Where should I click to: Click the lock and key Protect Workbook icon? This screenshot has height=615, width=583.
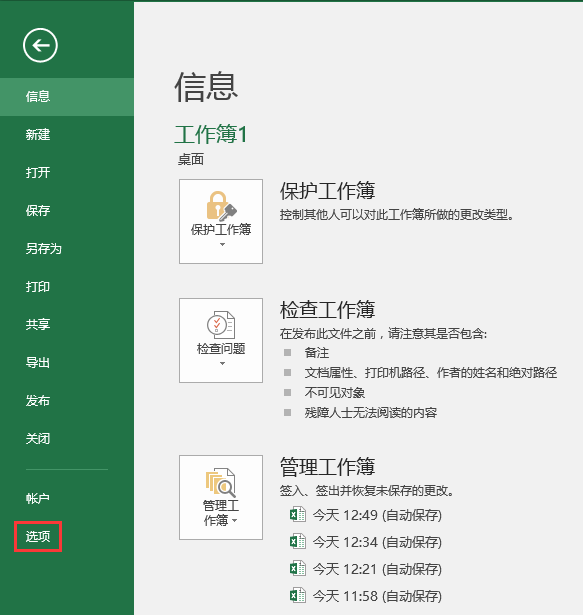221,206
